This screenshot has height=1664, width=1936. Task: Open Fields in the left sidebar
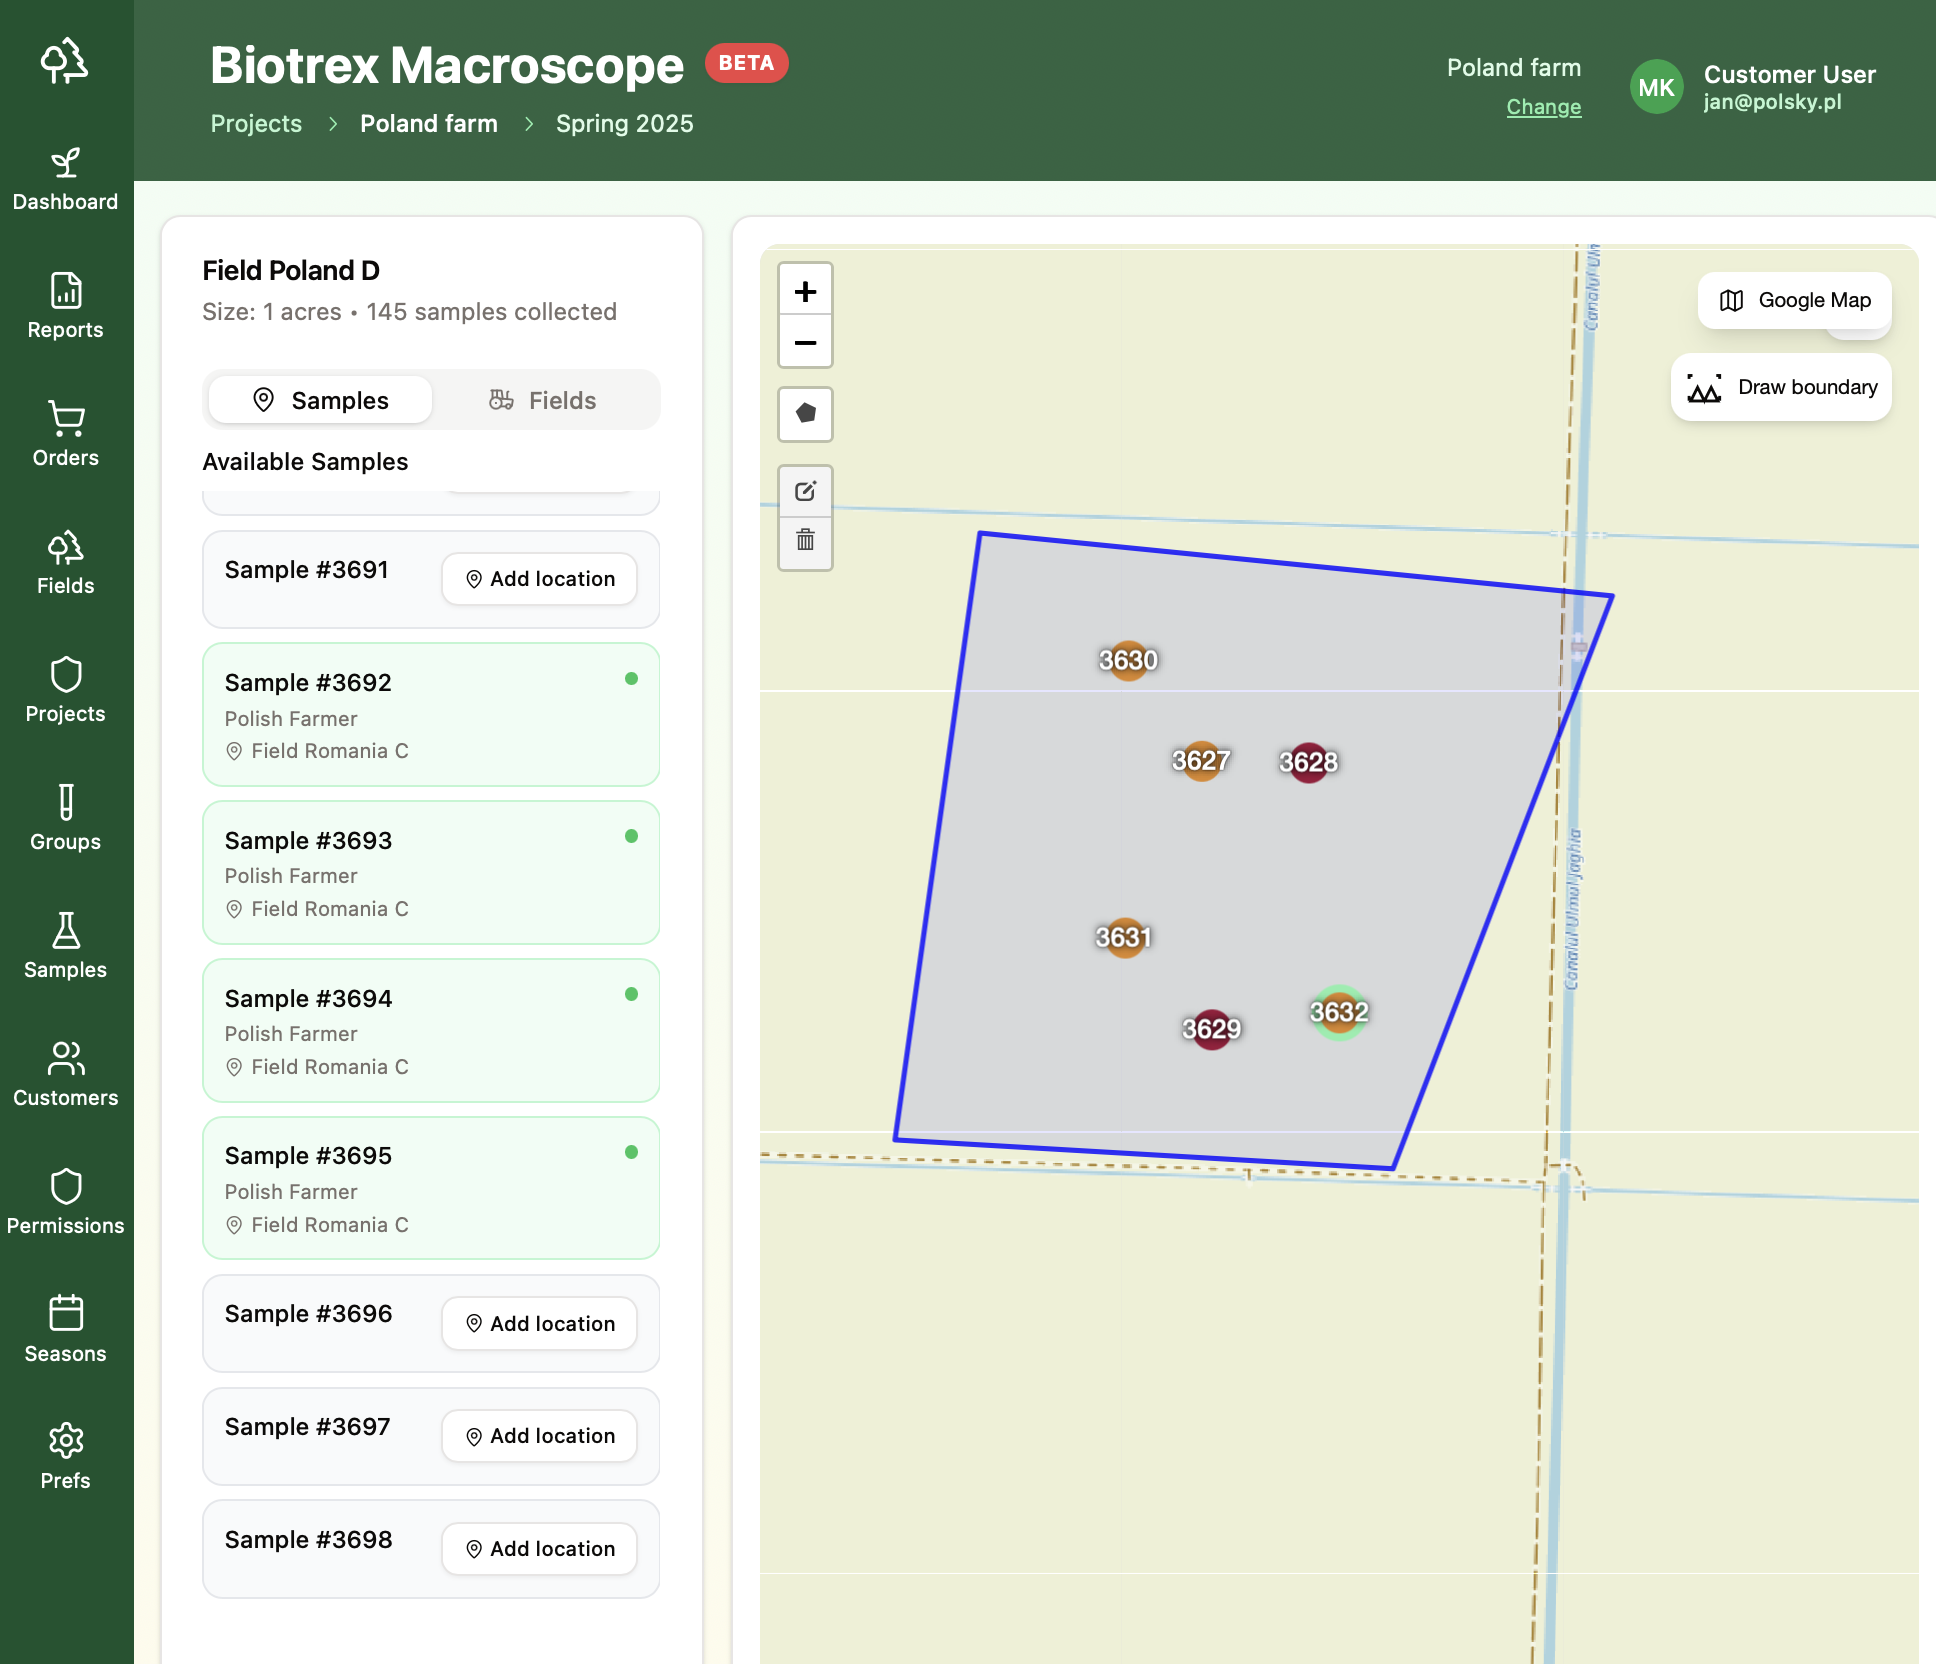click(x=66, y=563)
